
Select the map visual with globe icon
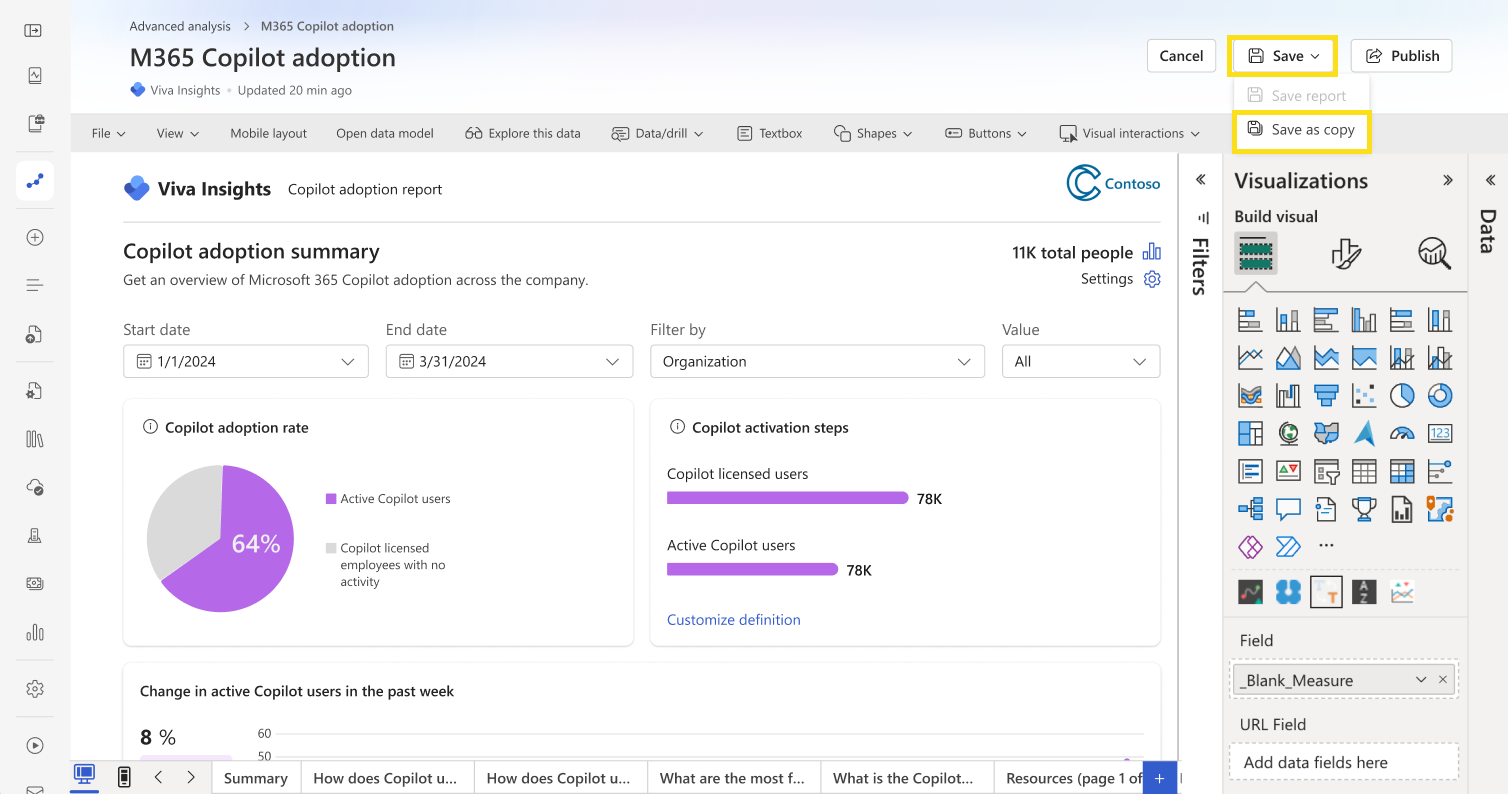1288,432
